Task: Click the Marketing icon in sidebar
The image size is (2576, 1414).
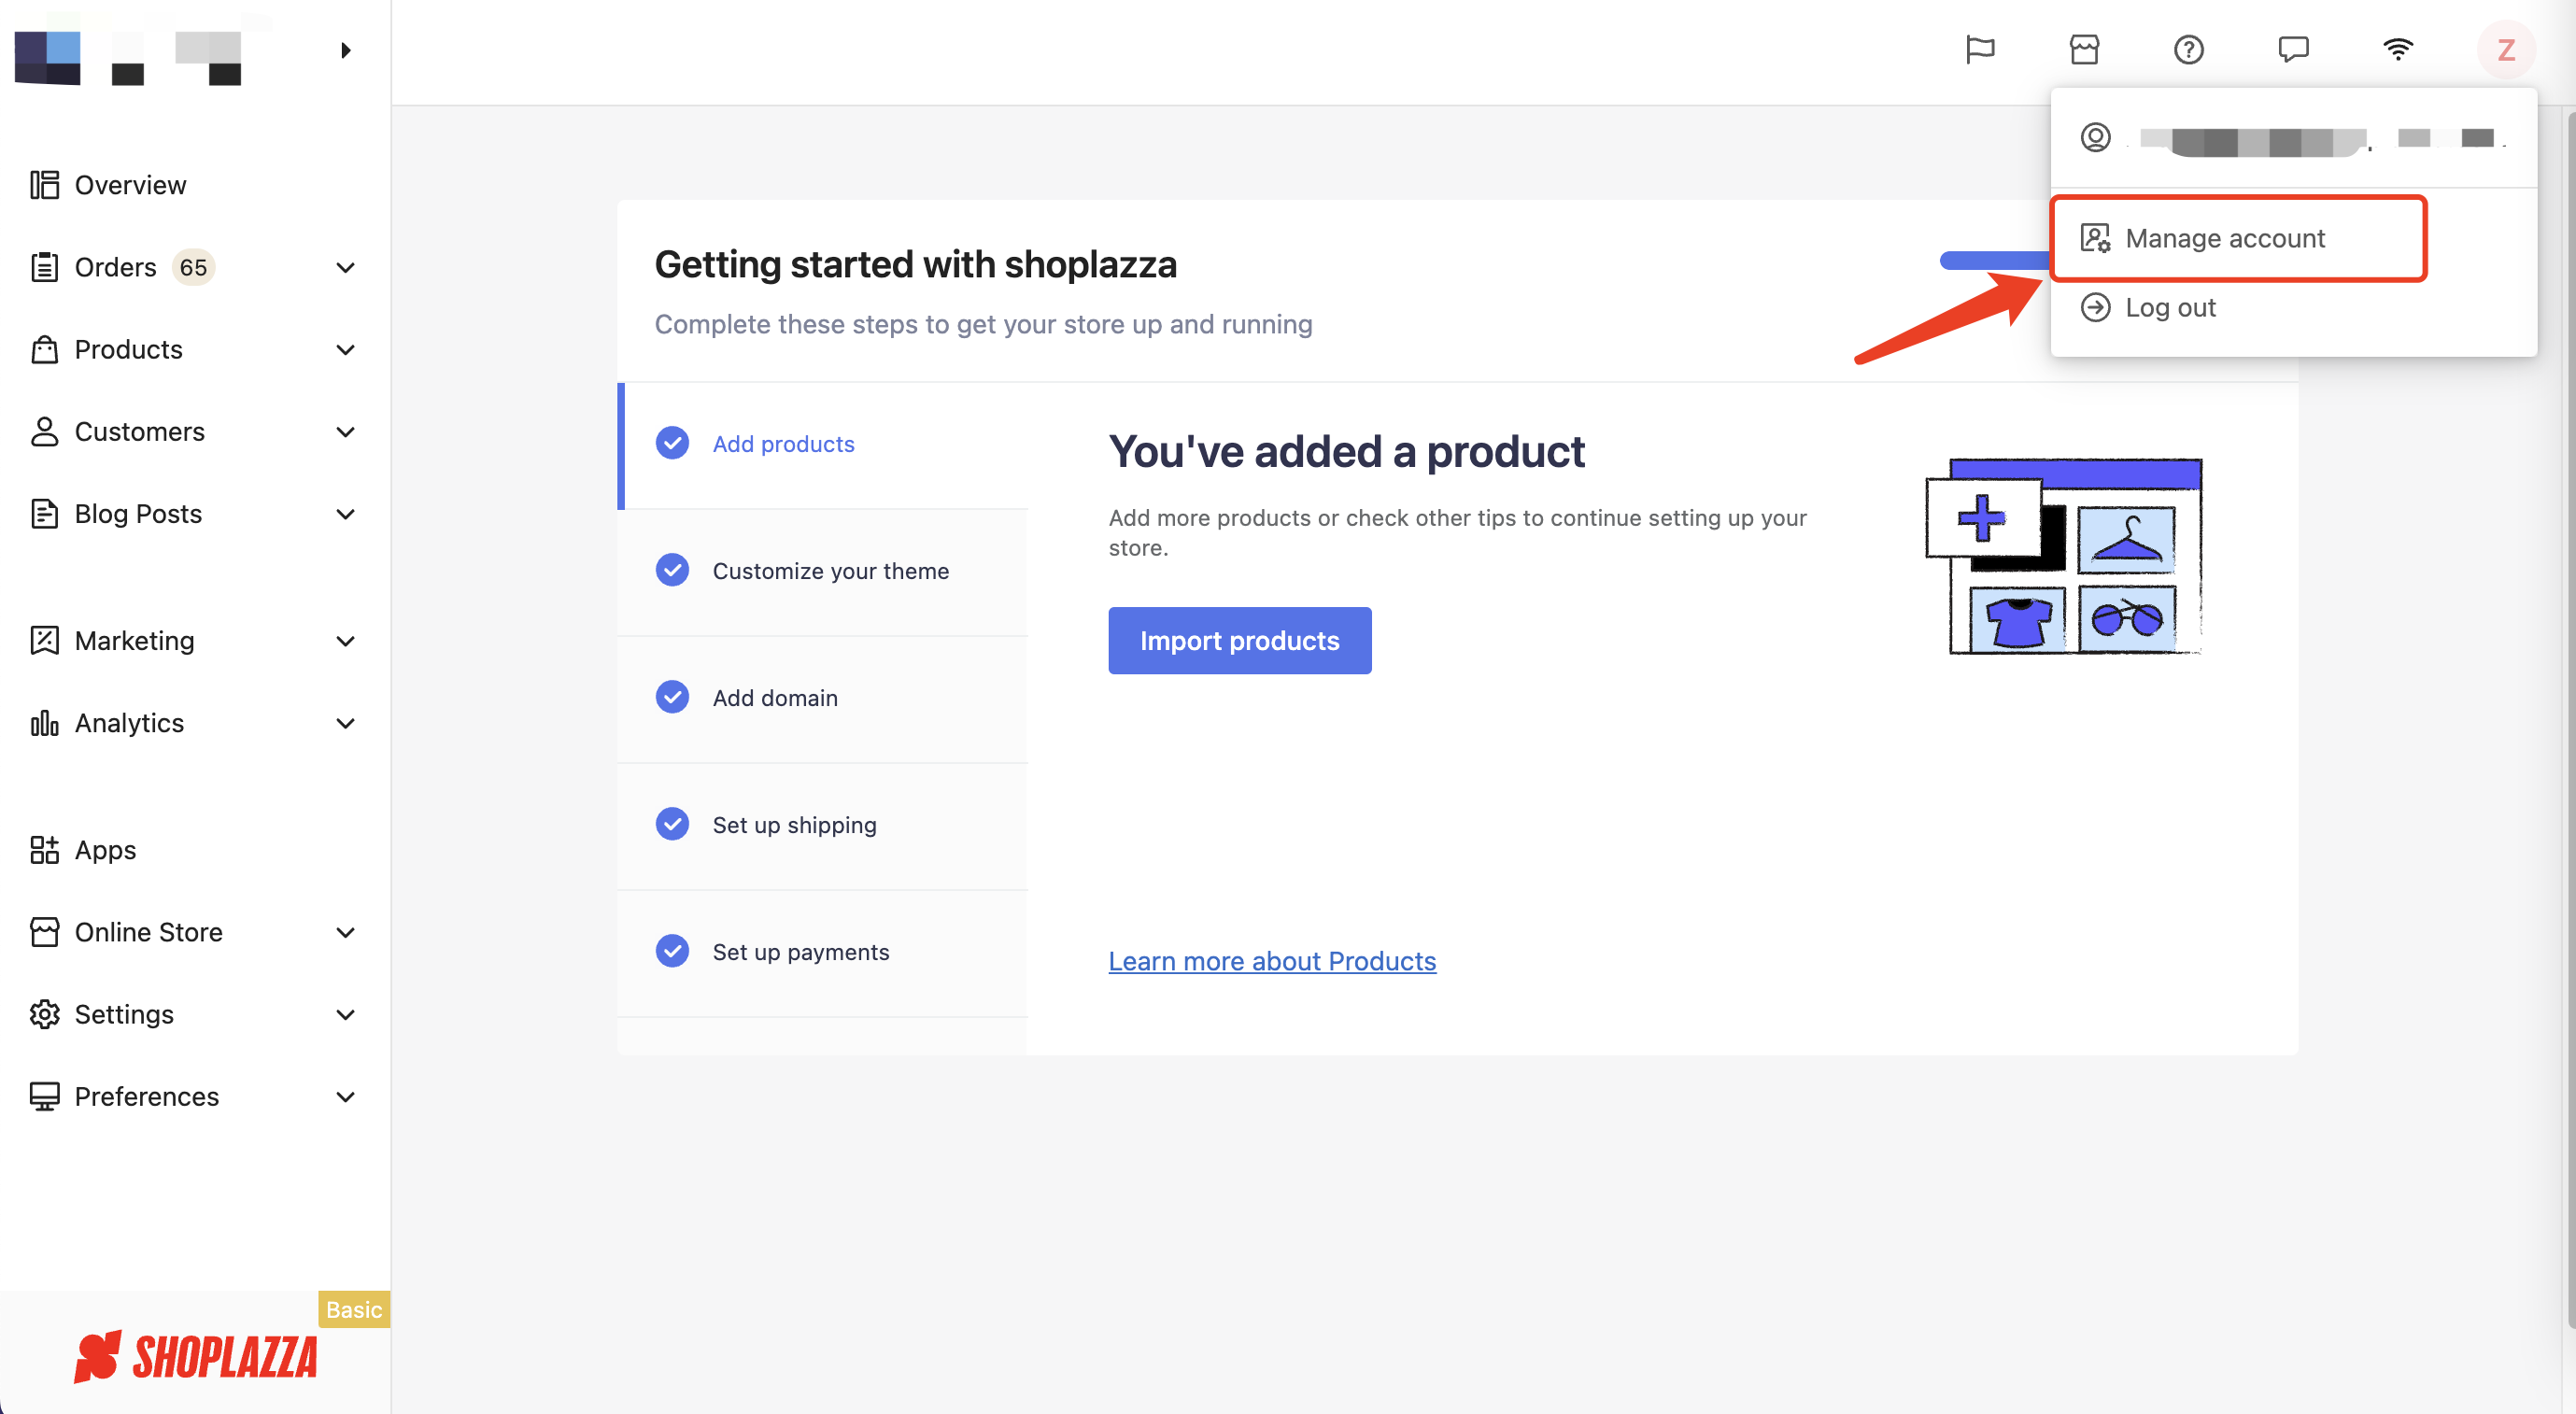Action: (44, 640)
